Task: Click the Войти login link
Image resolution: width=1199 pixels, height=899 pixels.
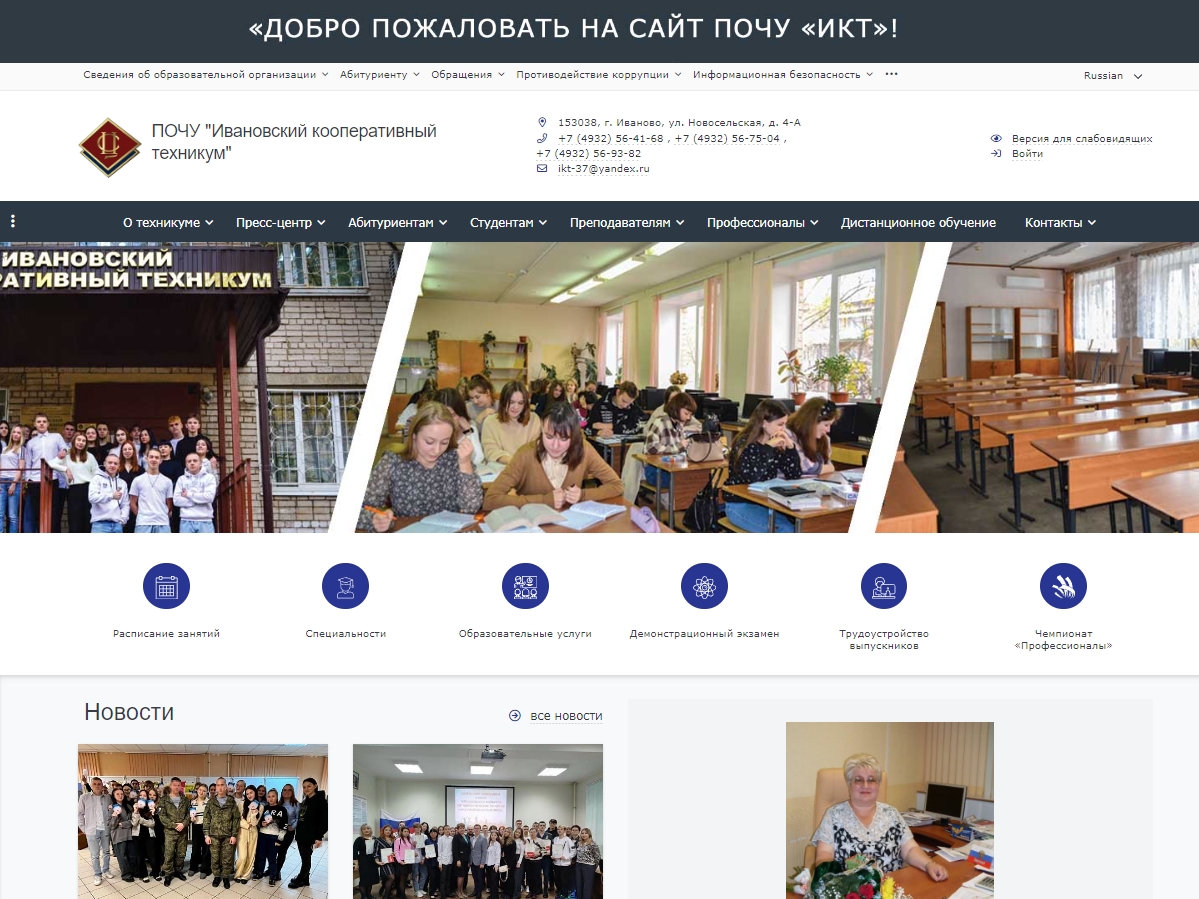Action: [1028, 155]
